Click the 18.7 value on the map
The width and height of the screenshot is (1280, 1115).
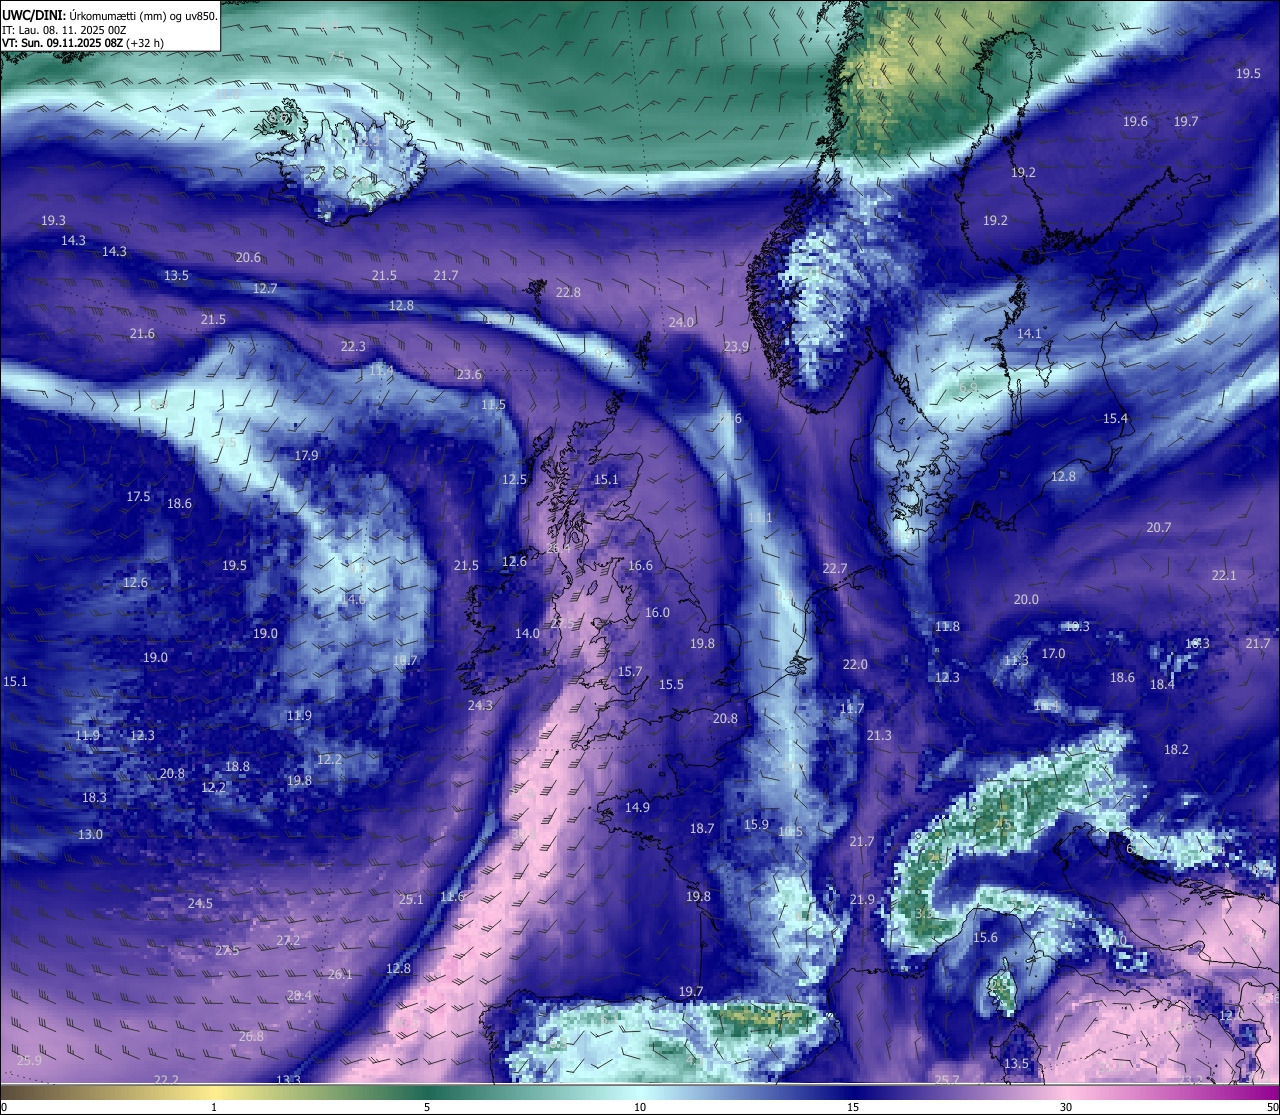(702, 829)
